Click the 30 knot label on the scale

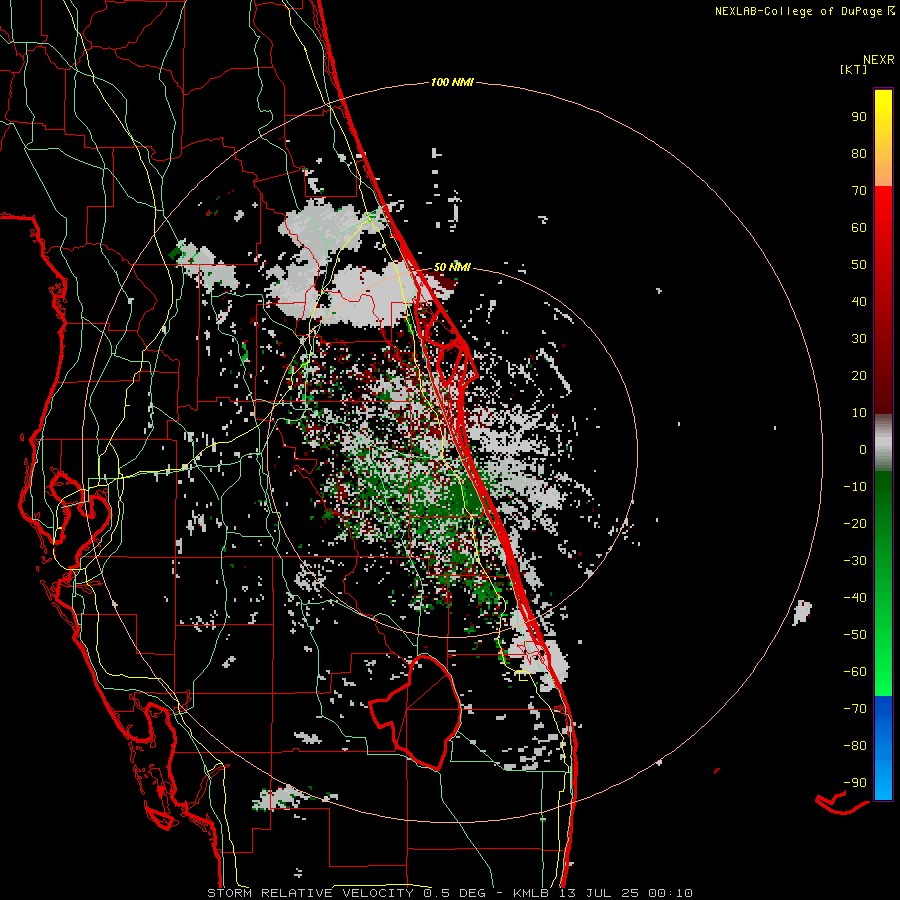(x=859, y=339)
